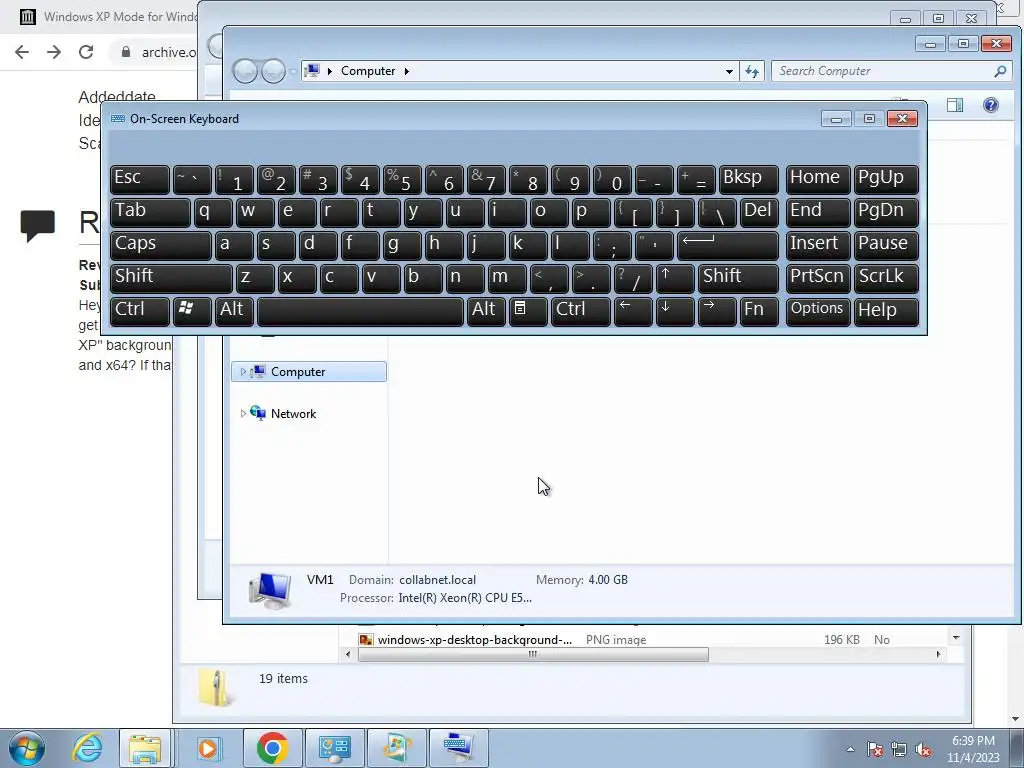Open Internet Explorer from taskbar
This screenshot has width=1024, height=768.
(x=87, y=748)
